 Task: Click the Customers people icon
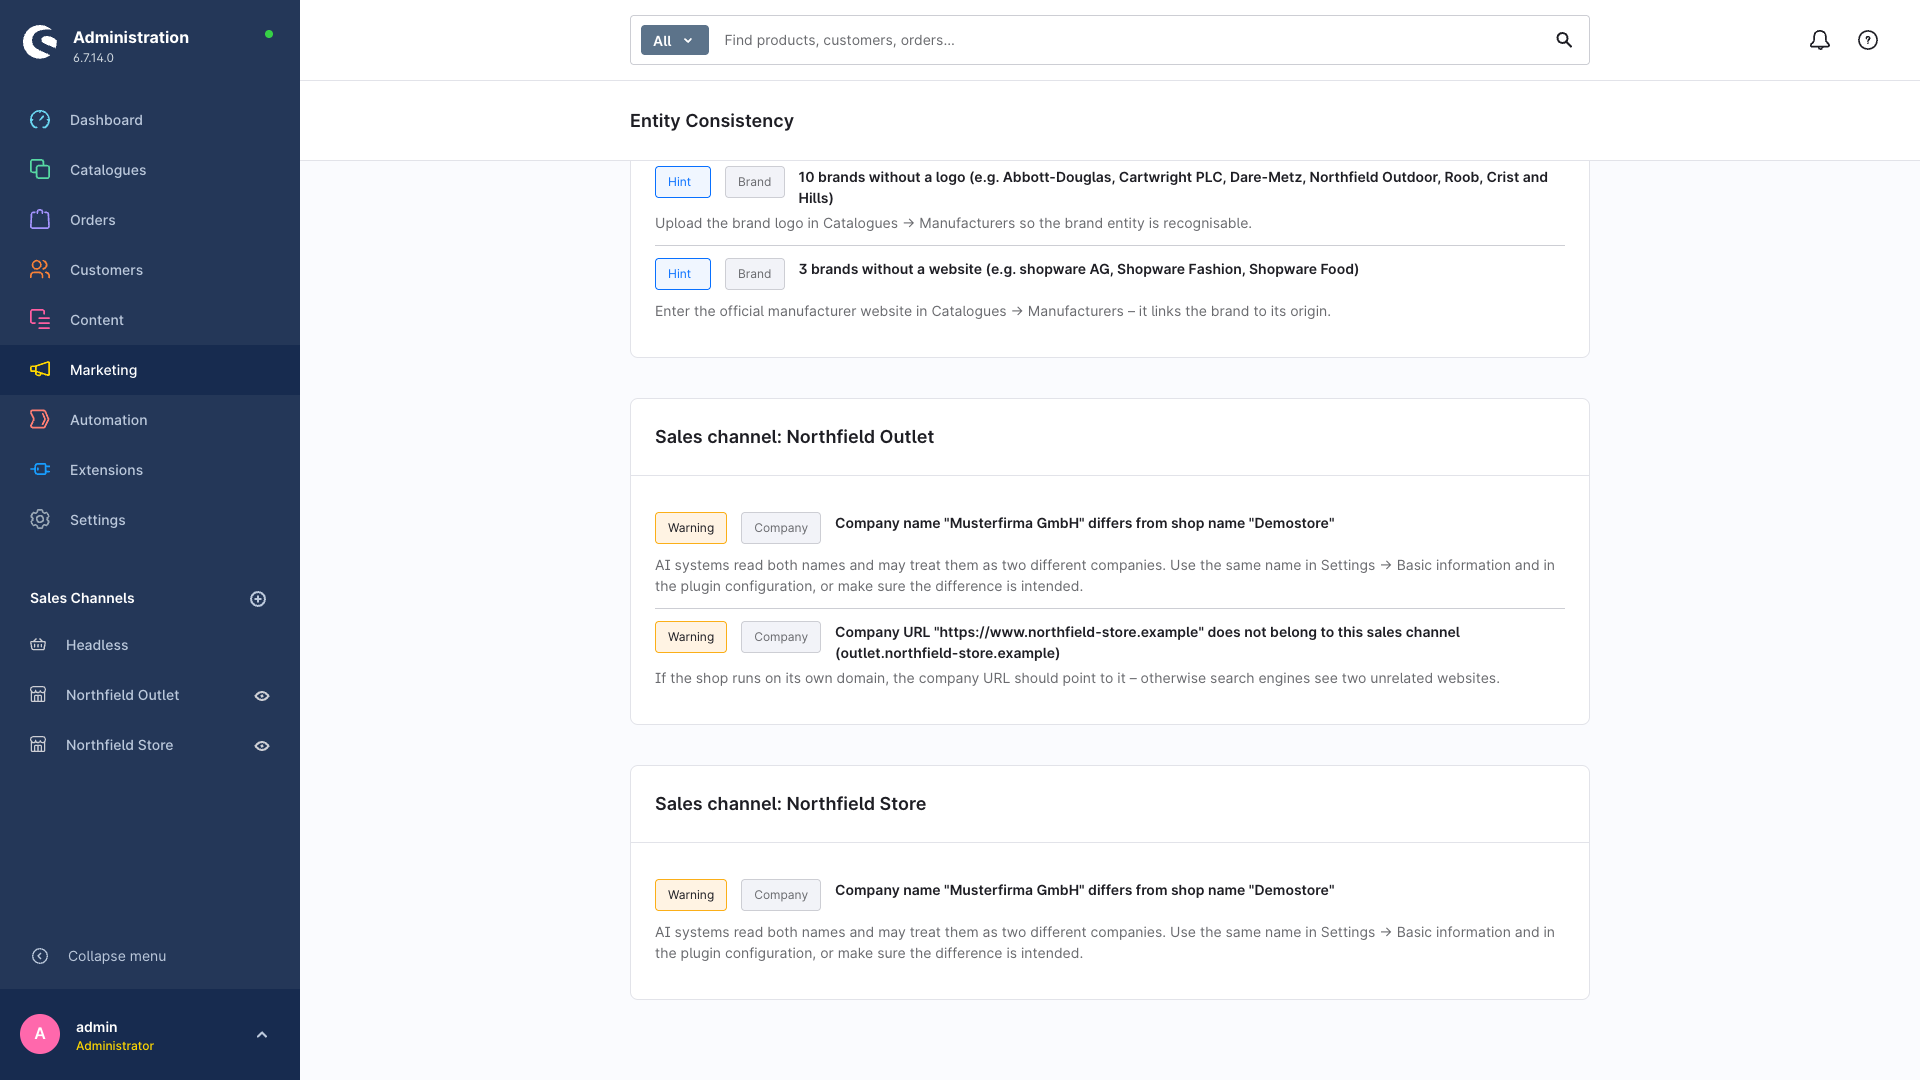tap(40, 270)
